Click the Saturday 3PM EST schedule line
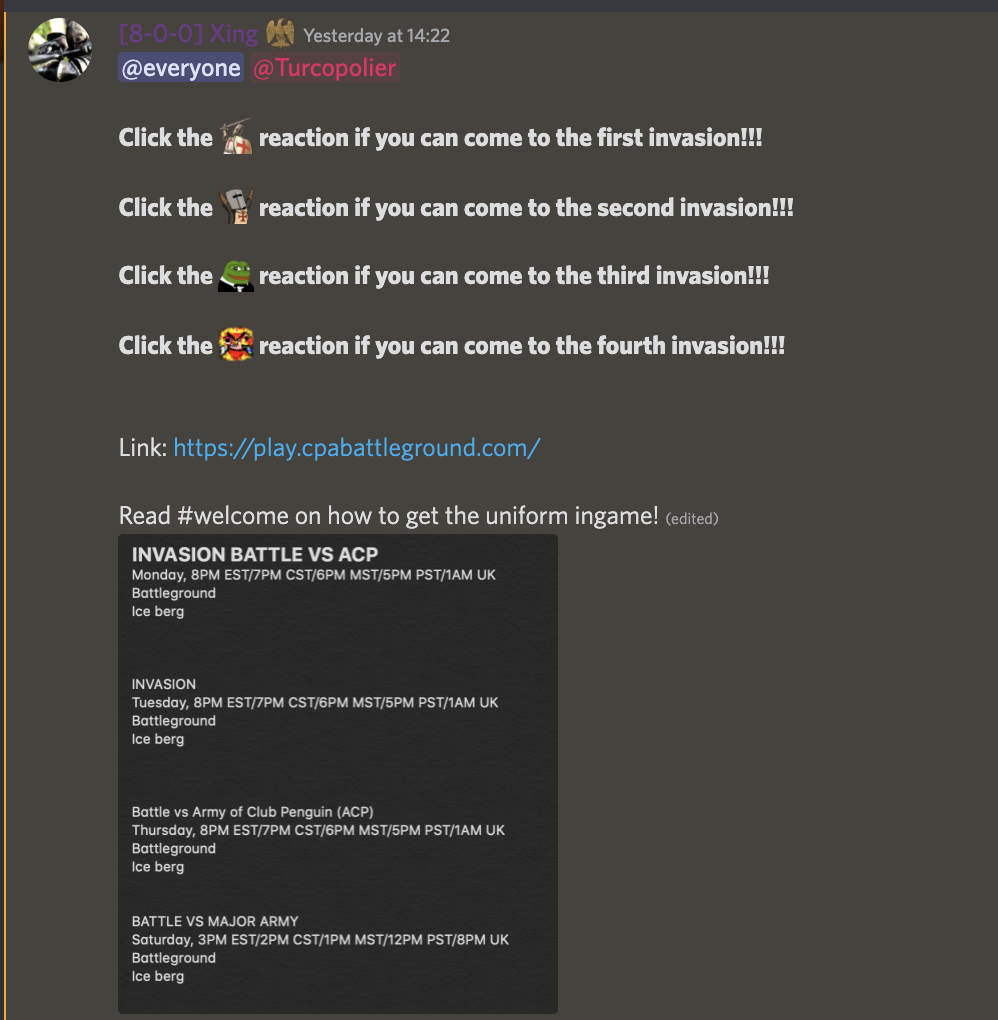Image resolution: width=998 pixels, height=1020 pixels. 320,939
